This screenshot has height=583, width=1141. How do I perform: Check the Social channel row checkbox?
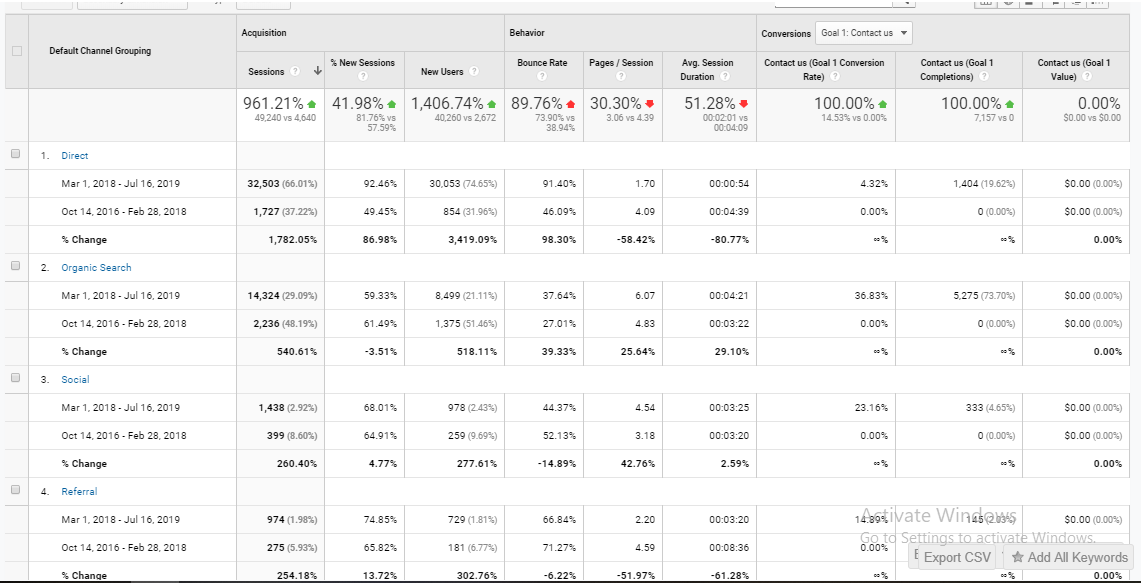click(x=15, y=378)
